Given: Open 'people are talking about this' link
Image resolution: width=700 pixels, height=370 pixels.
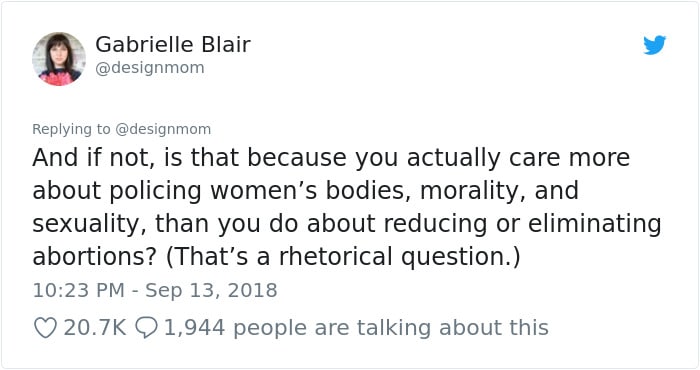Looking at the screenshot, I should coord(391,328).
